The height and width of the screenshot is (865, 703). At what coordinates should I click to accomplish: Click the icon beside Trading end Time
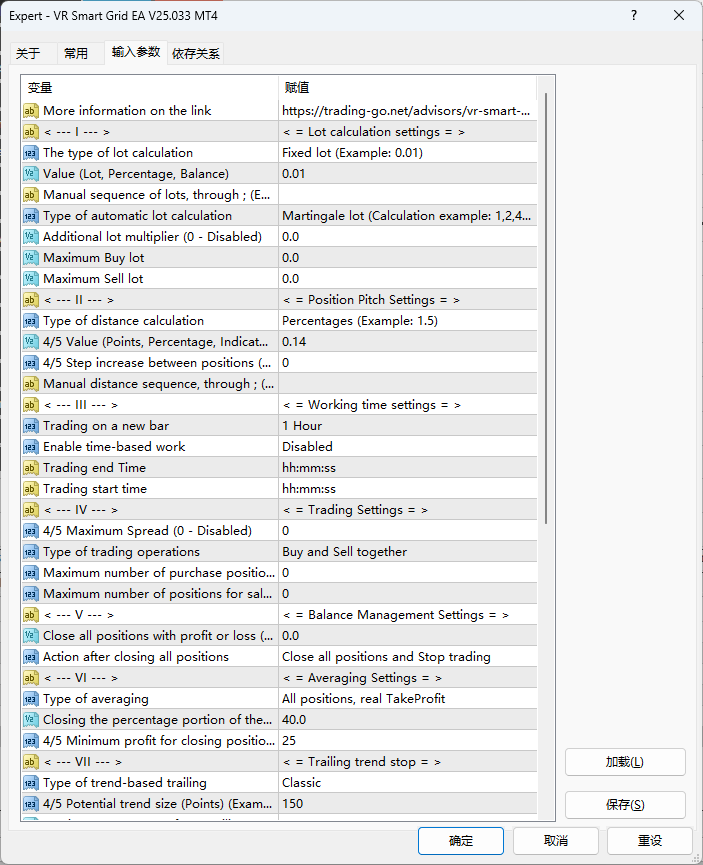coord(31,468)
